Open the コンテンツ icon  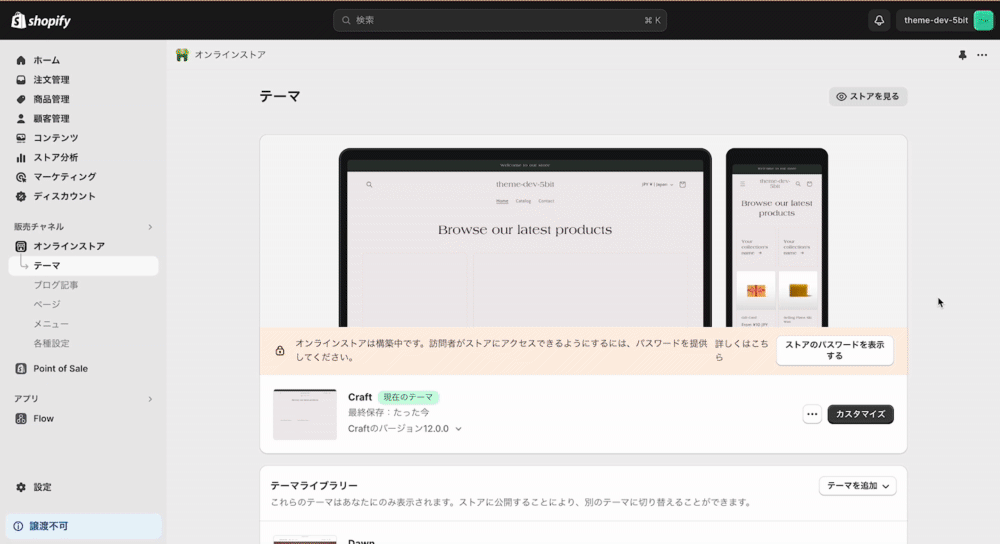click(21, 138)
